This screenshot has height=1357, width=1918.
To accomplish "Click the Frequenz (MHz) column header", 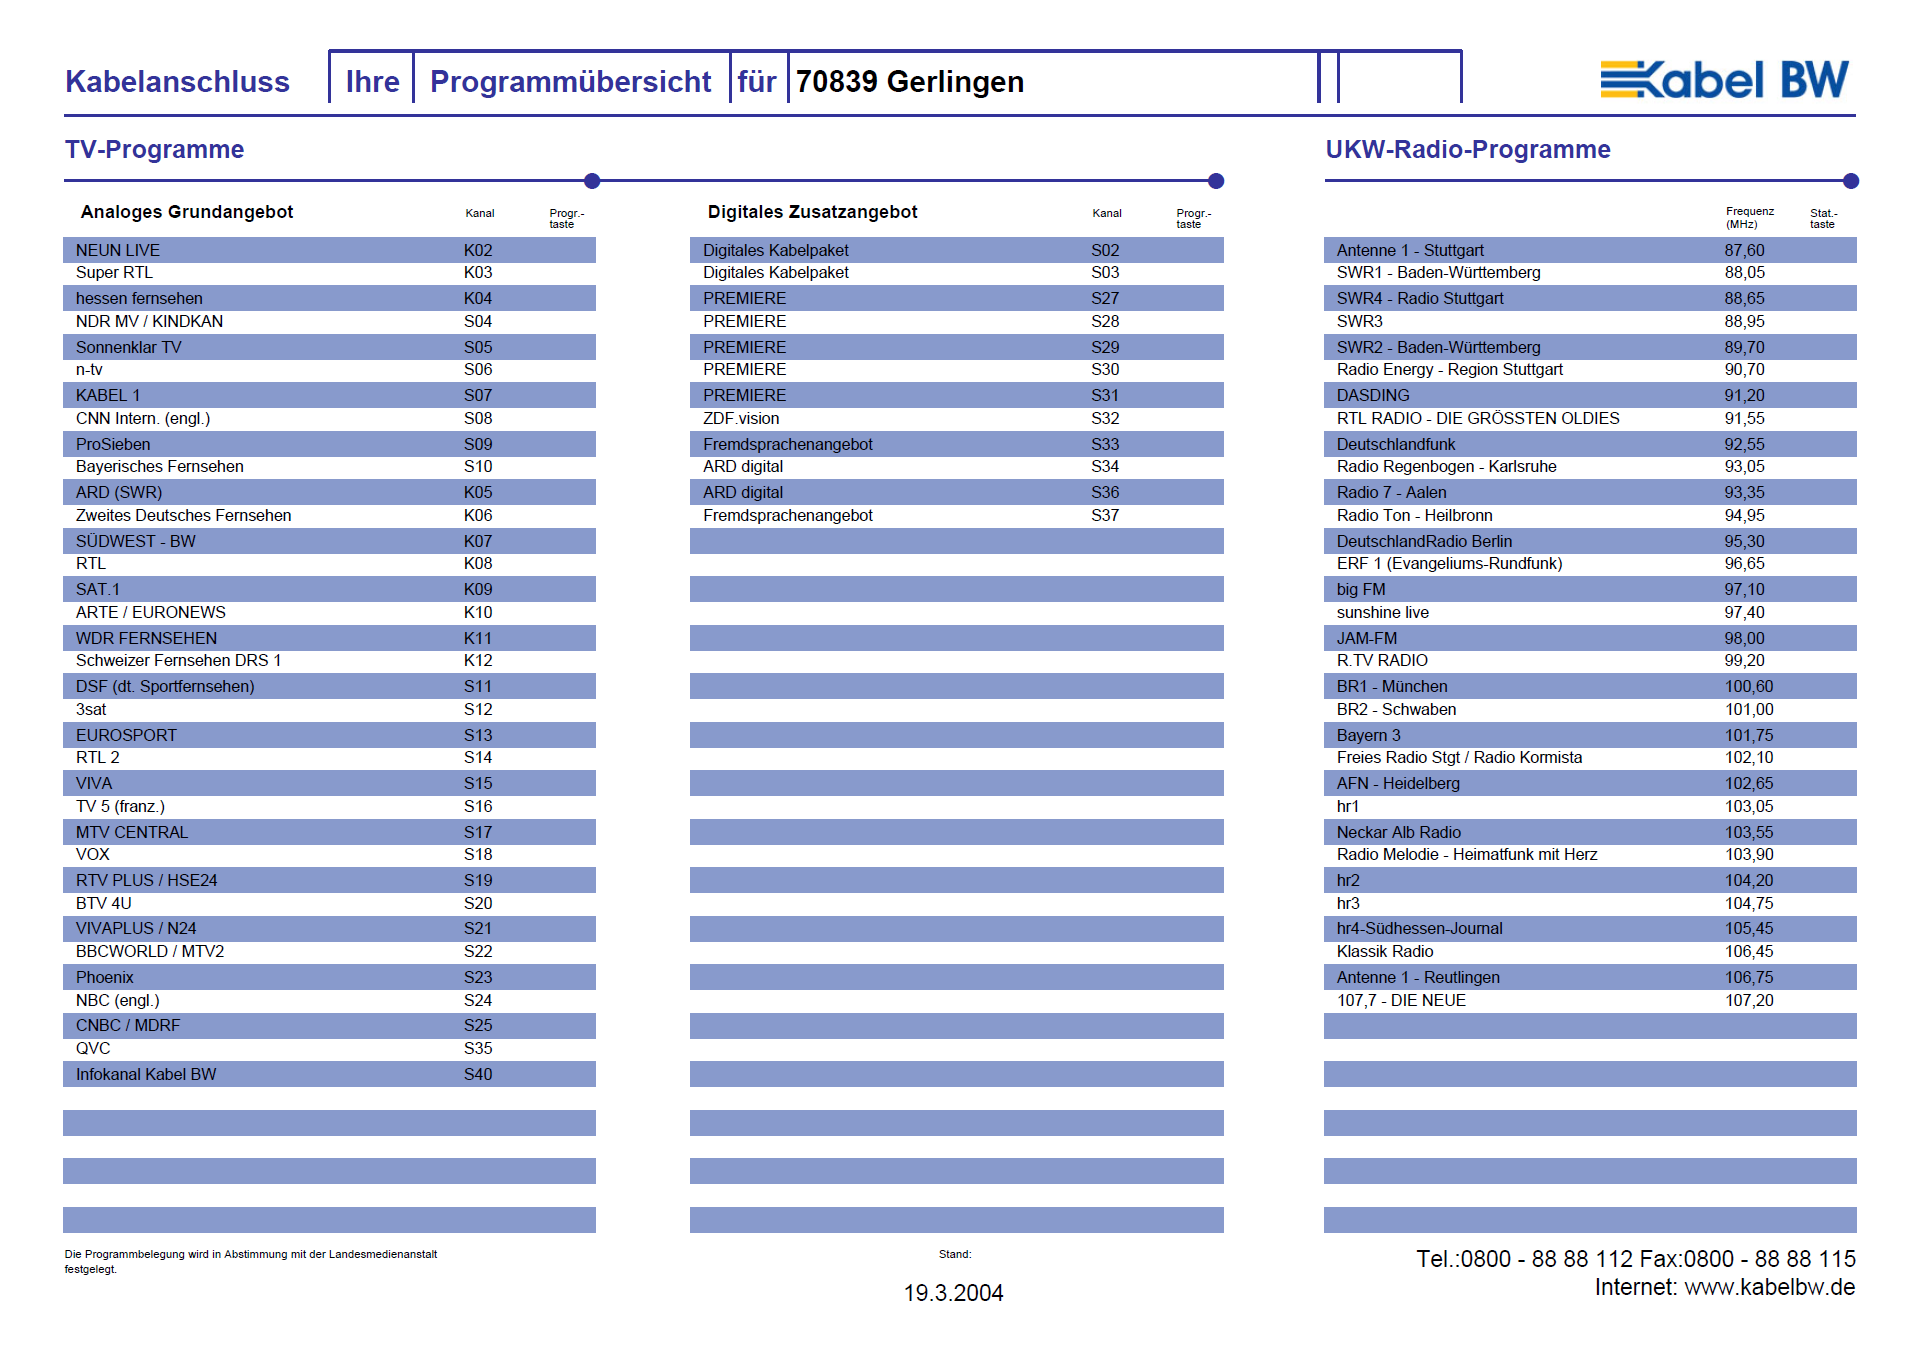I will tap(1749, 217).
